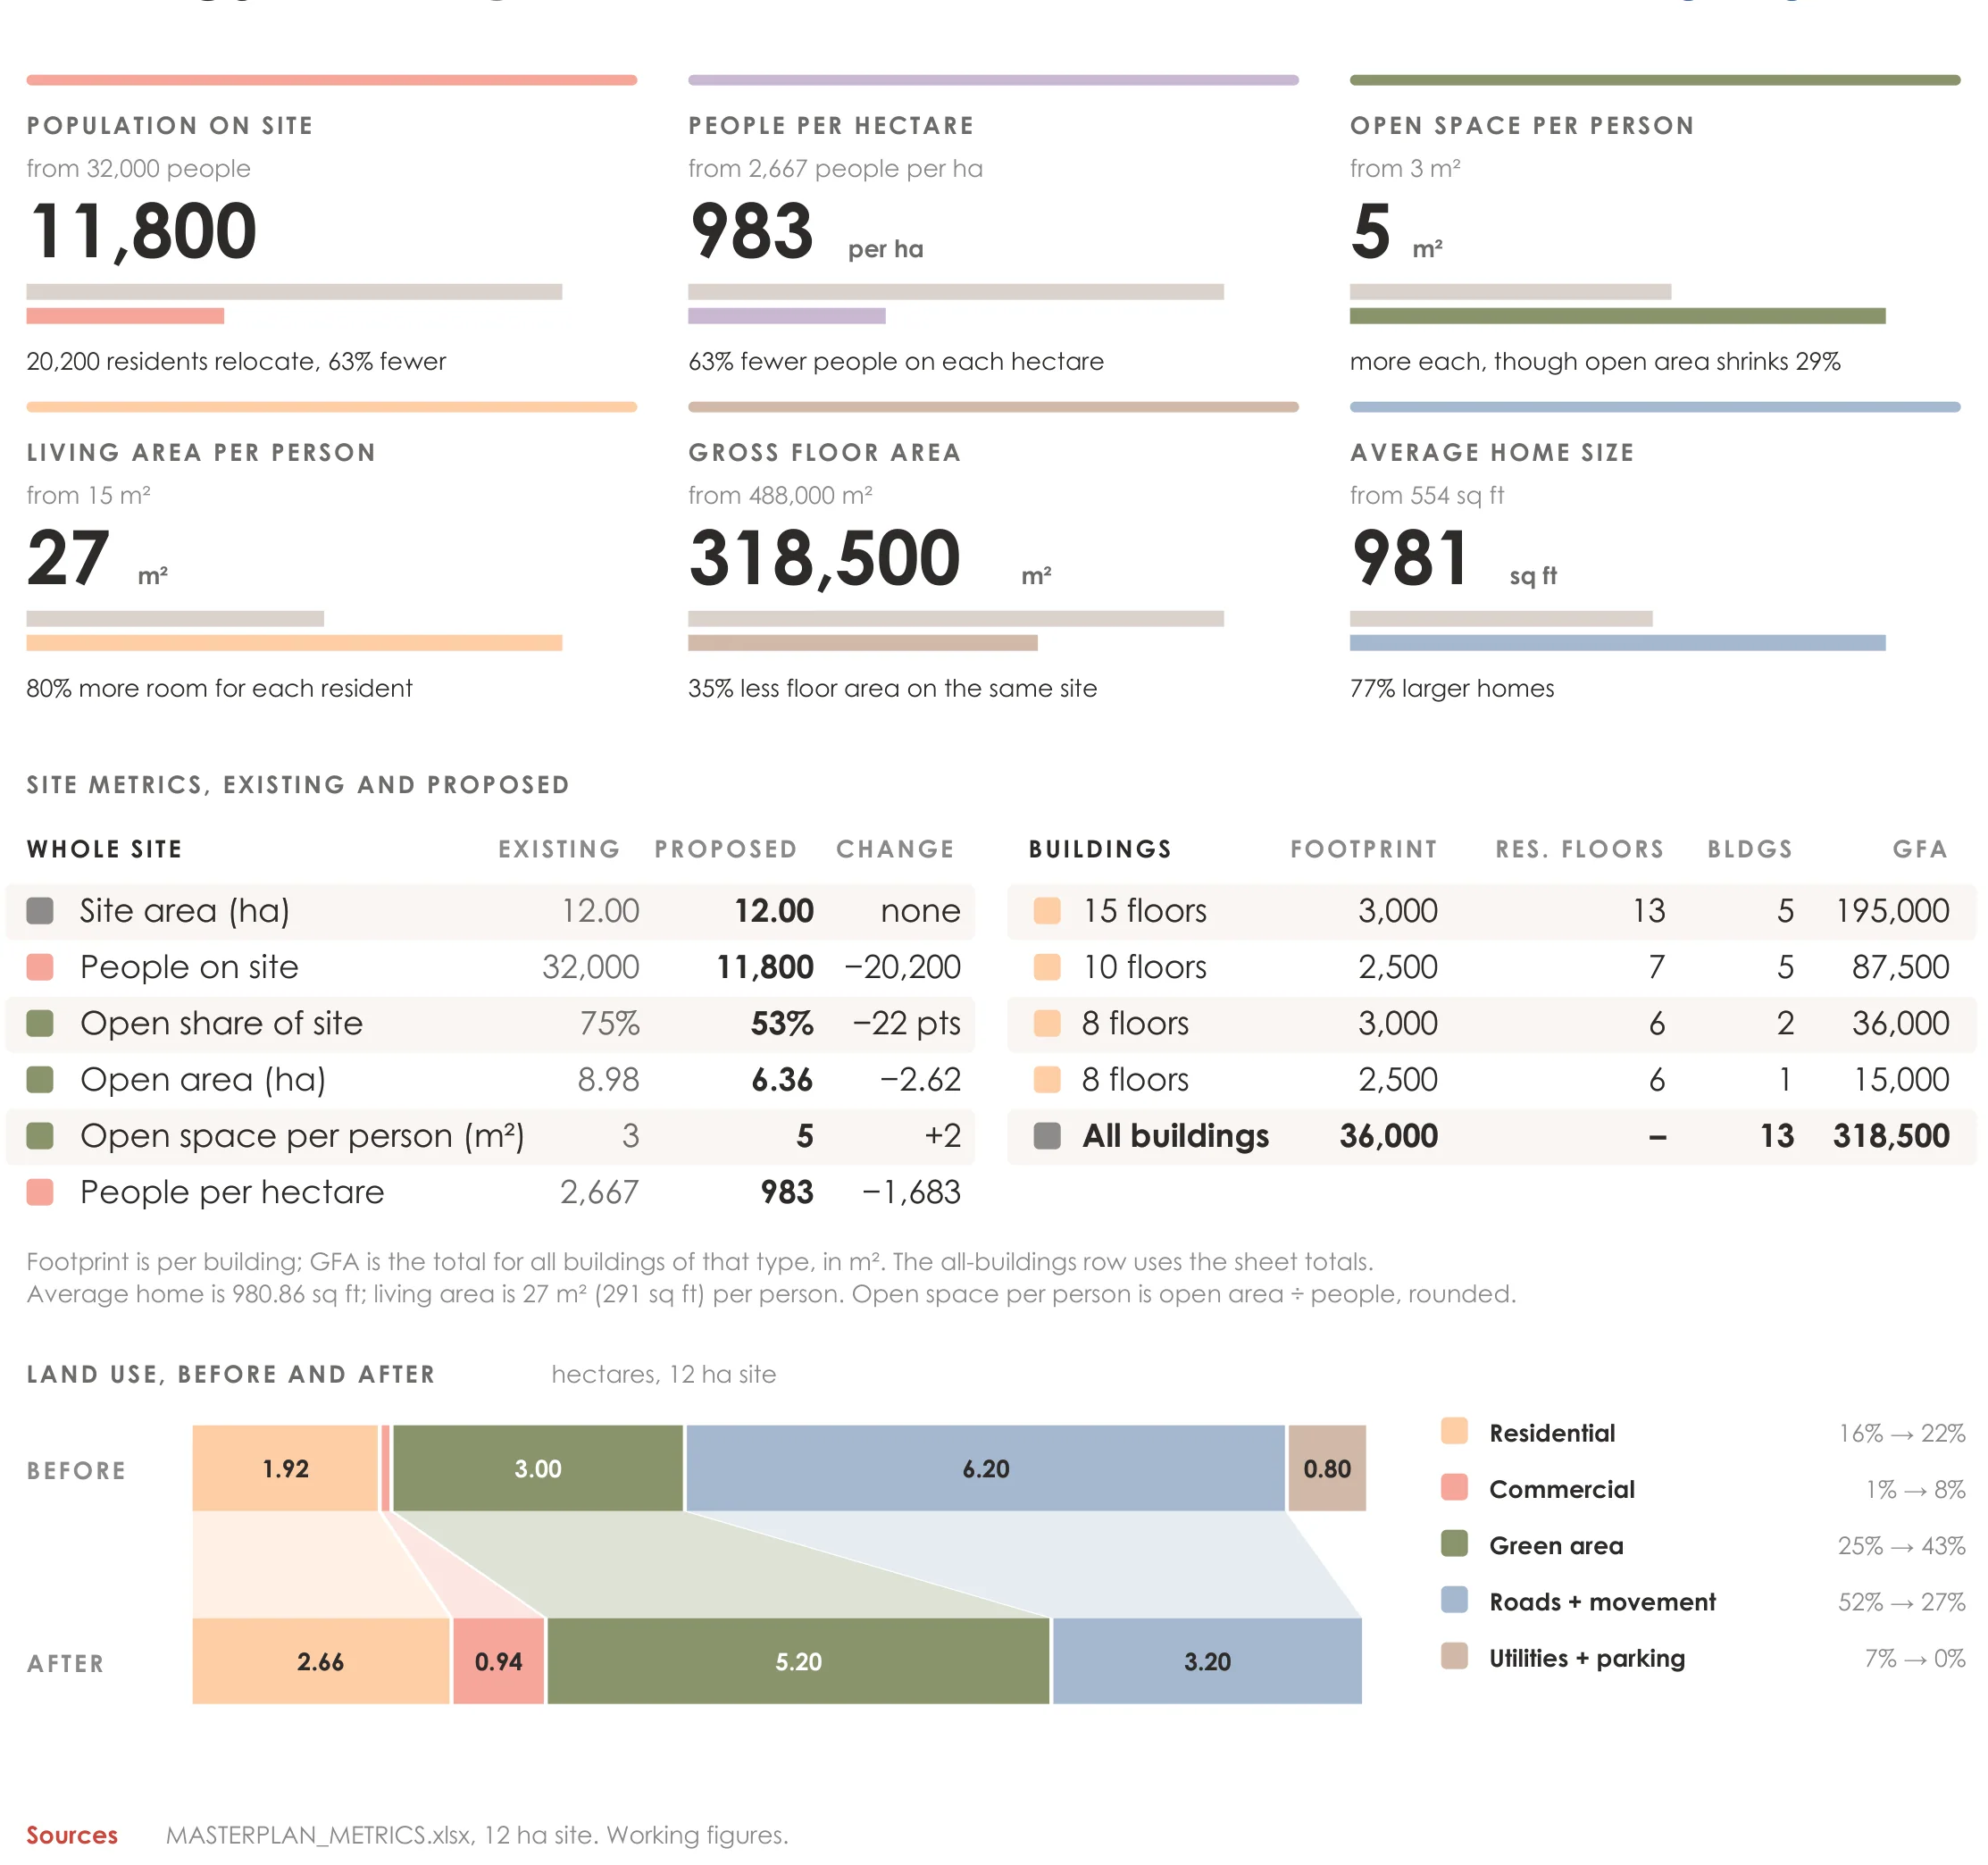Click the 195,000 GFA cell
The image size is (1988, 1865).
1892,911
